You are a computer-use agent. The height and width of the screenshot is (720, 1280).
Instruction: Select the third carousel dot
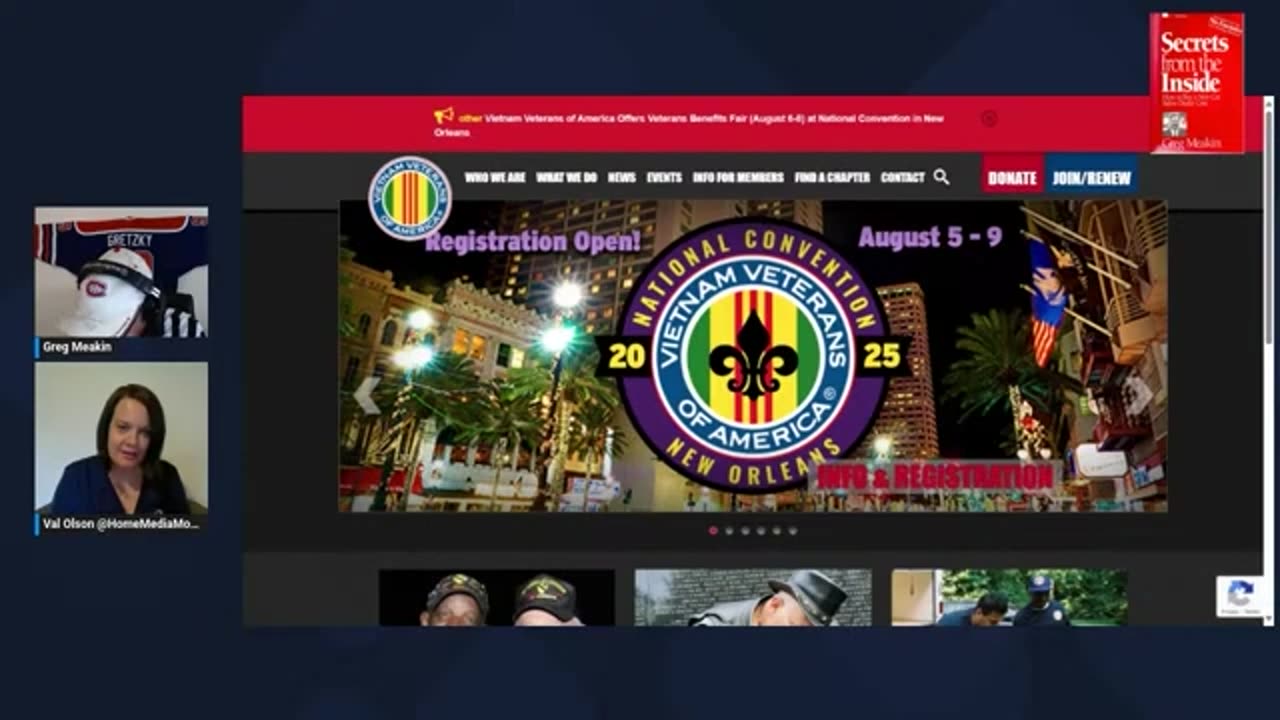[x=745, y=531]
